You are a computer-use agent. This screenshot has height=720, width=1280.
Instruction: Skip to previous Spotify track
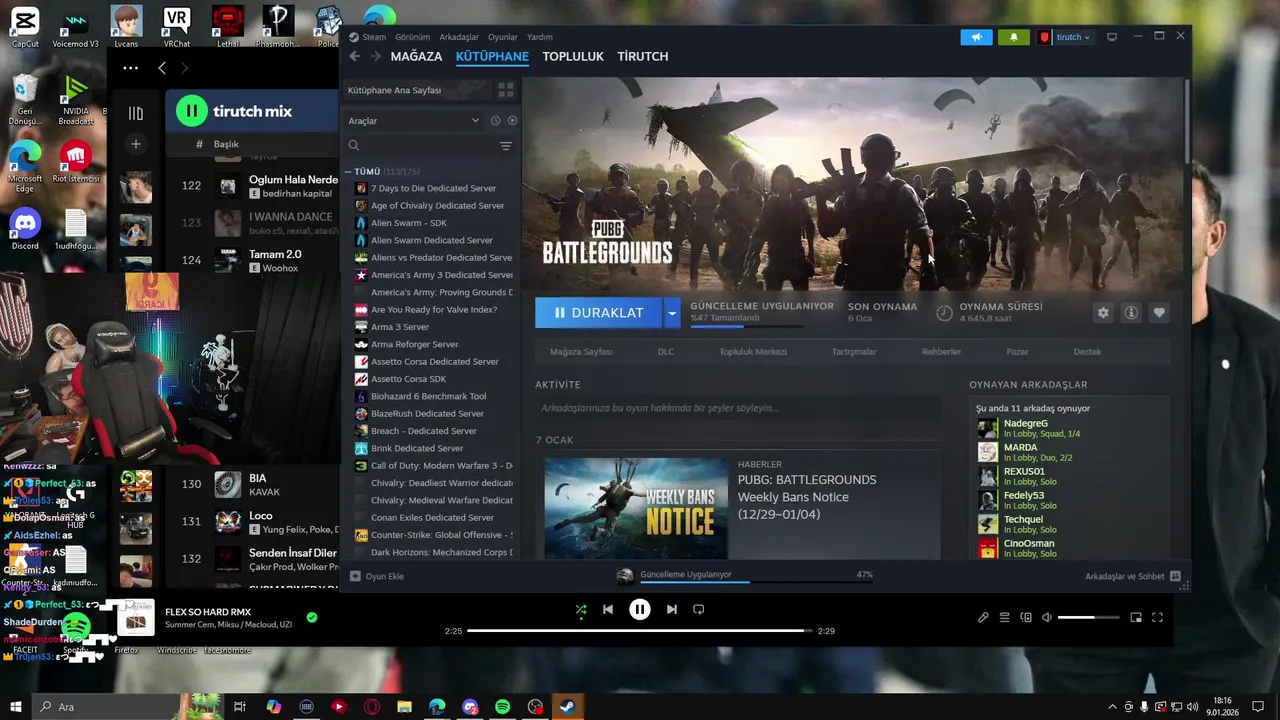tap(608, 609)
